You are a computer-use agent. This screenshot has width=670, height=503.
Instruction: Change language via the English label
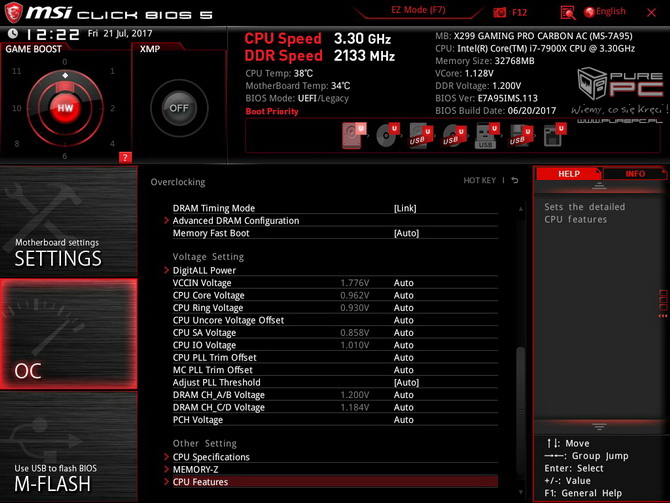coord(611,12)
